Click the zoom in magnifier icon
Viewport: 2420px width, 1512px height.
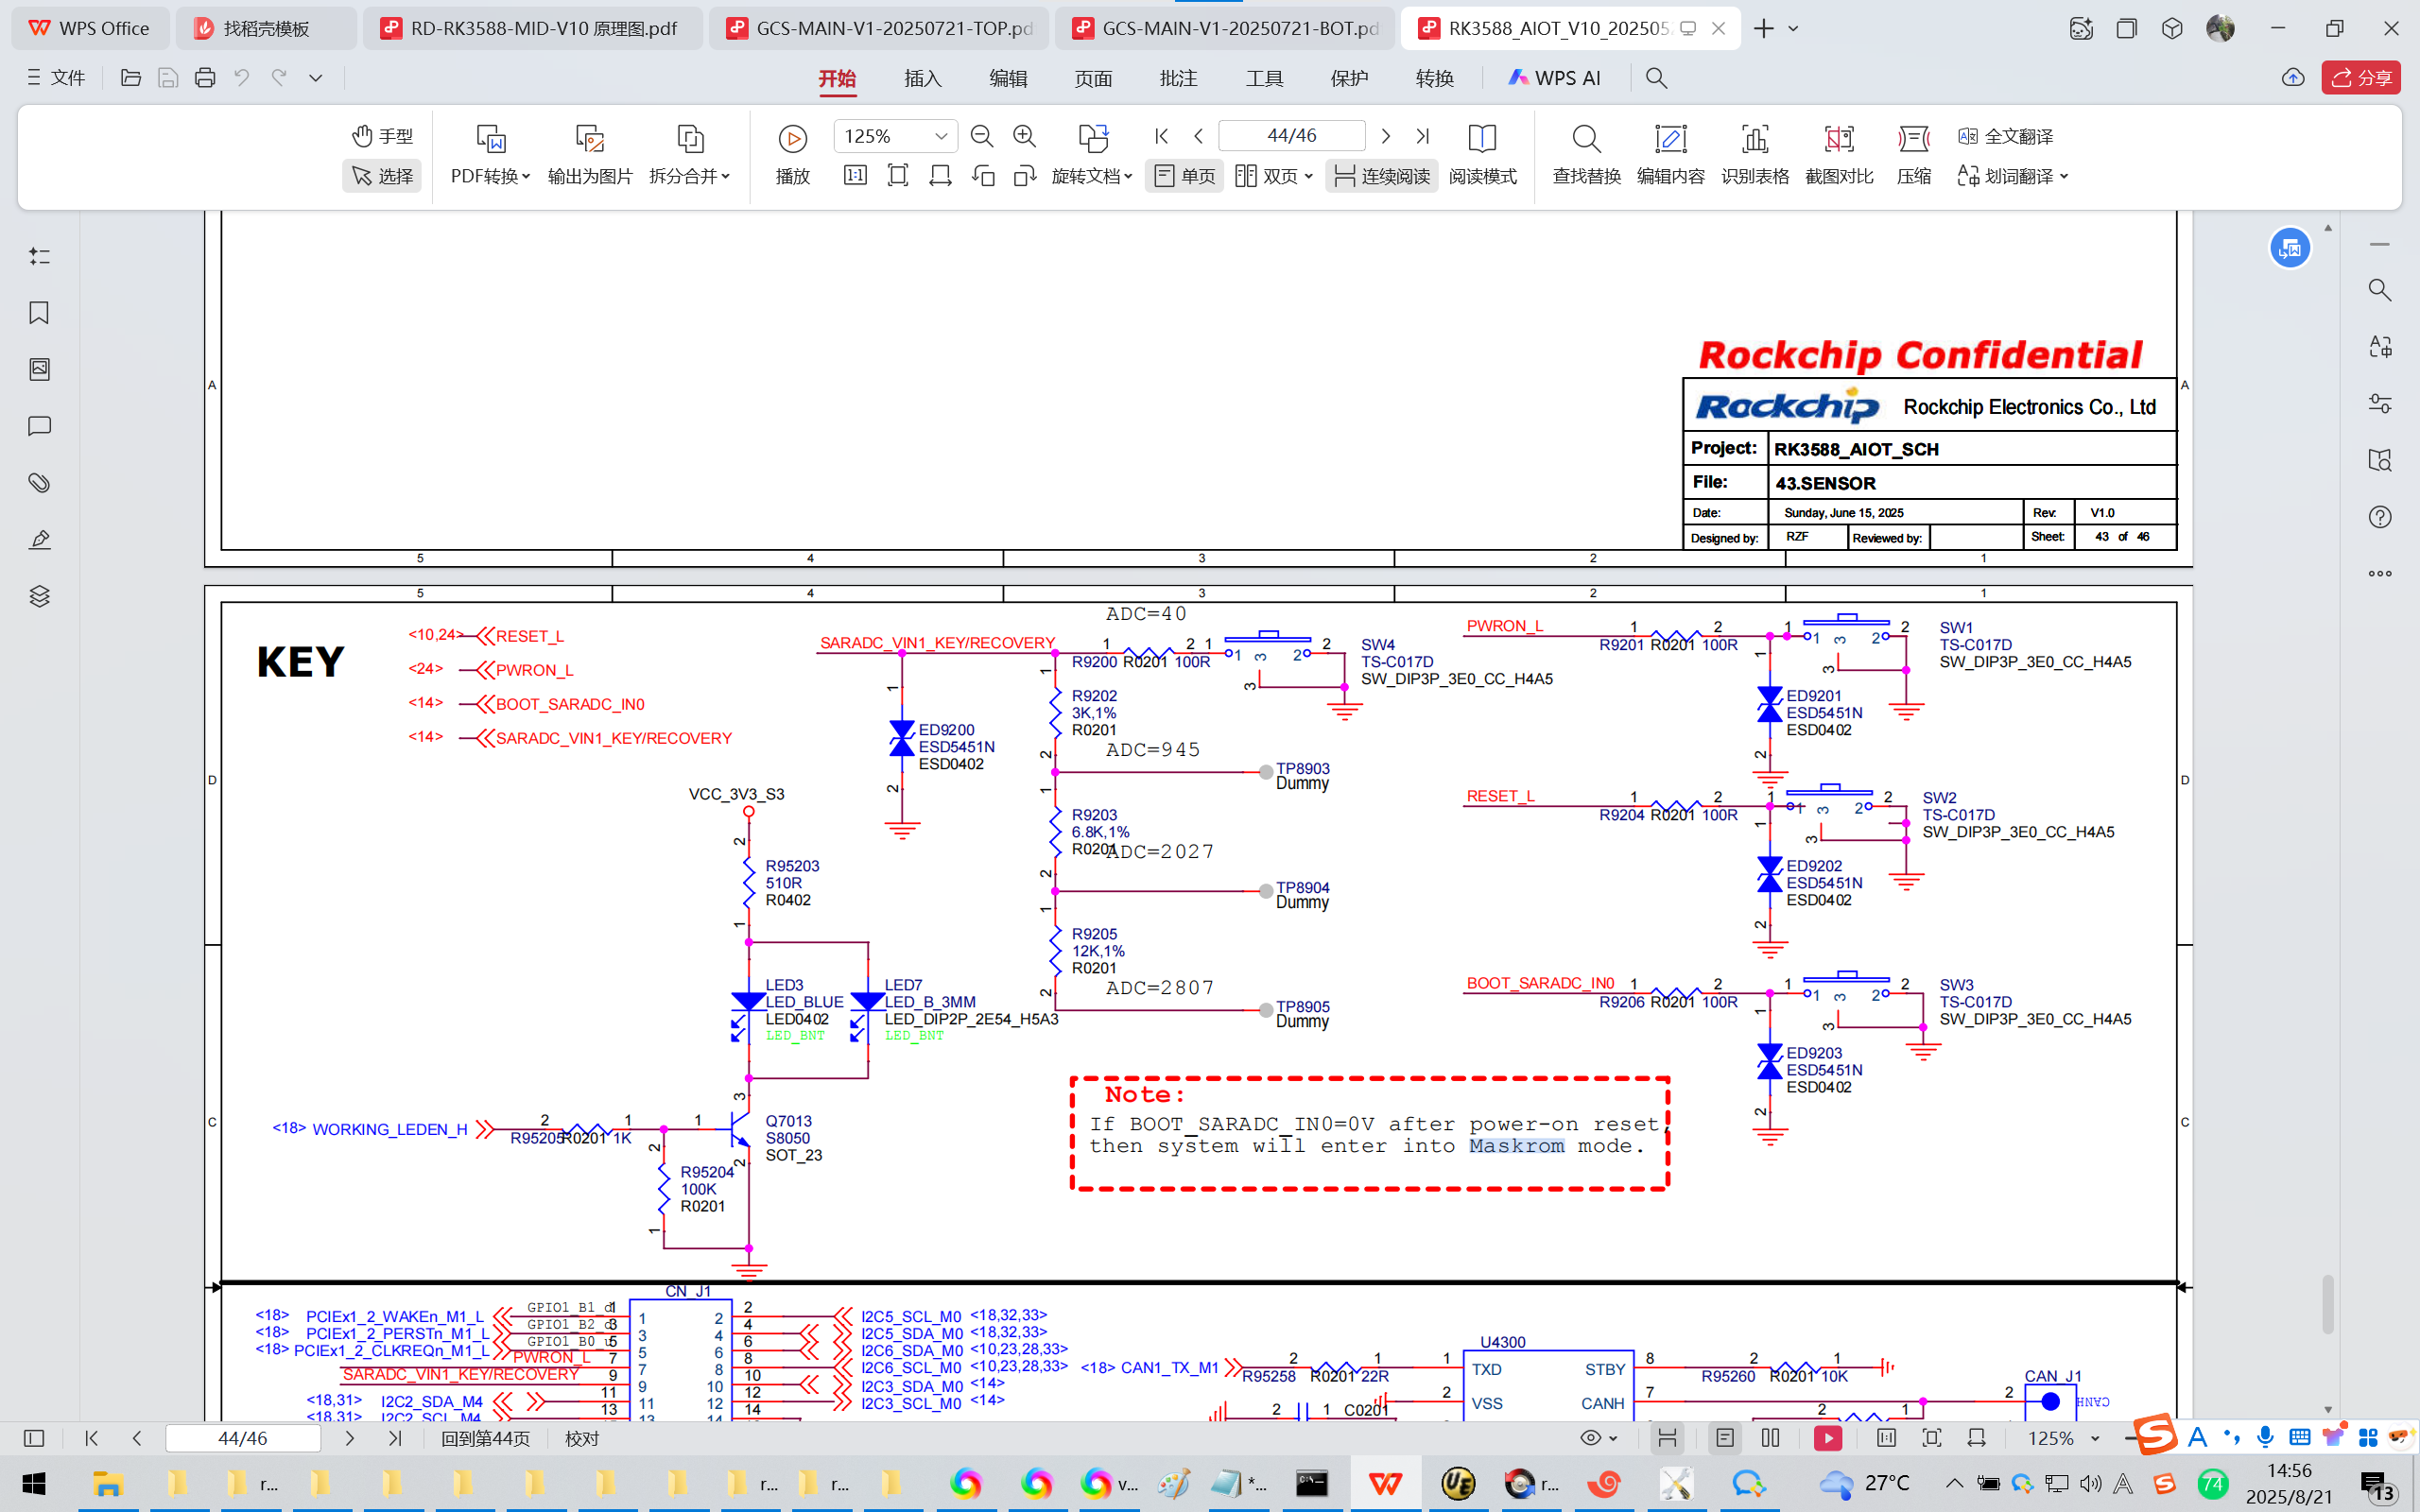point(1024,136)
